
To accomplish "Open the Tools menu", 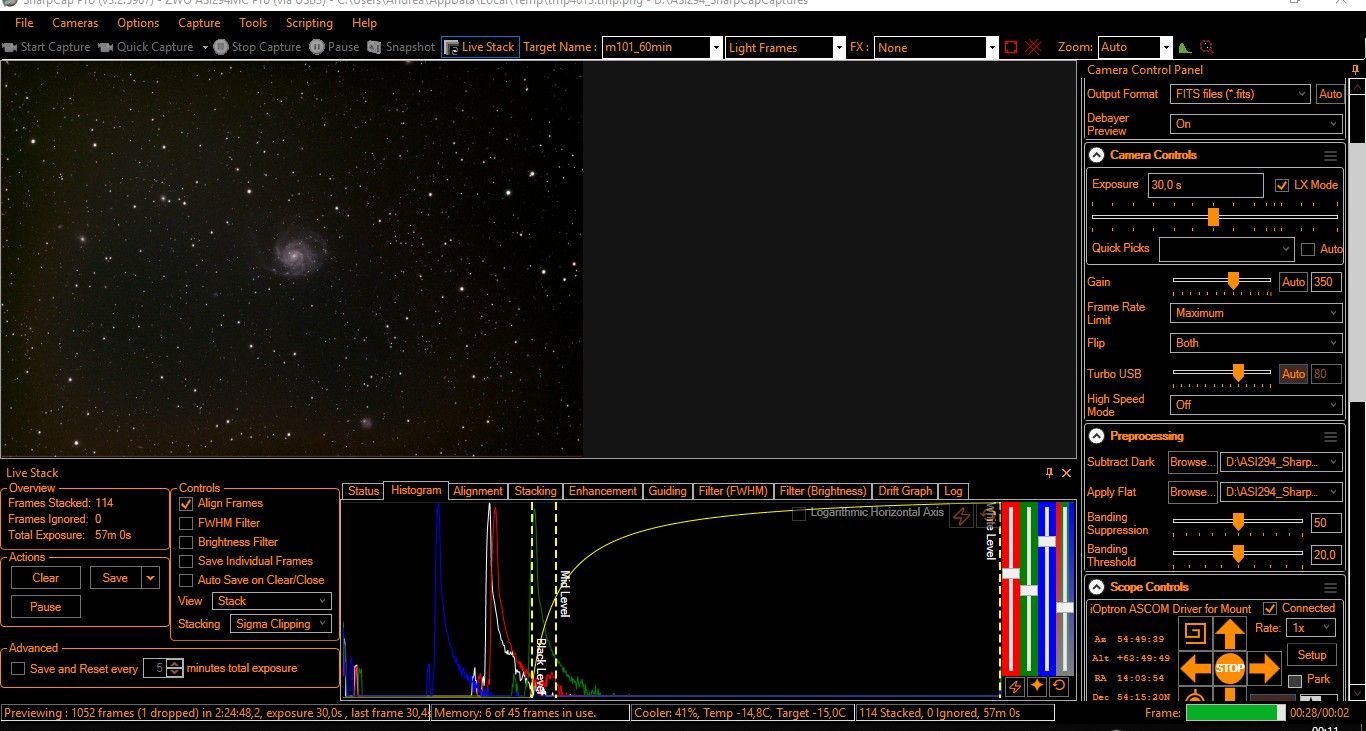I will (x=253, y=23).
